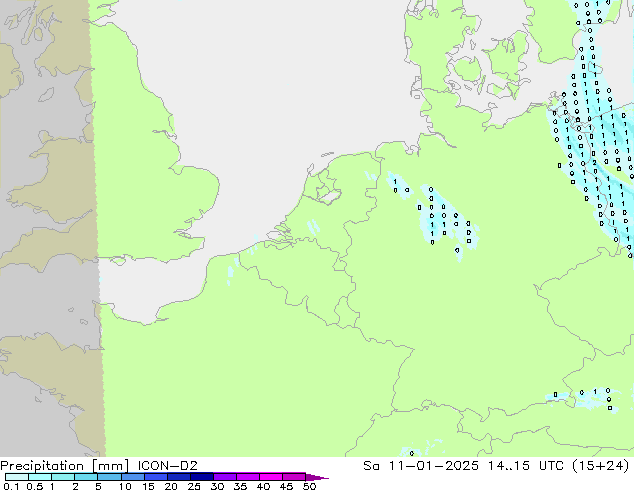
Task: Click the "Precipitation" title text
Action: pyautogui.click(x=42, y=466)
